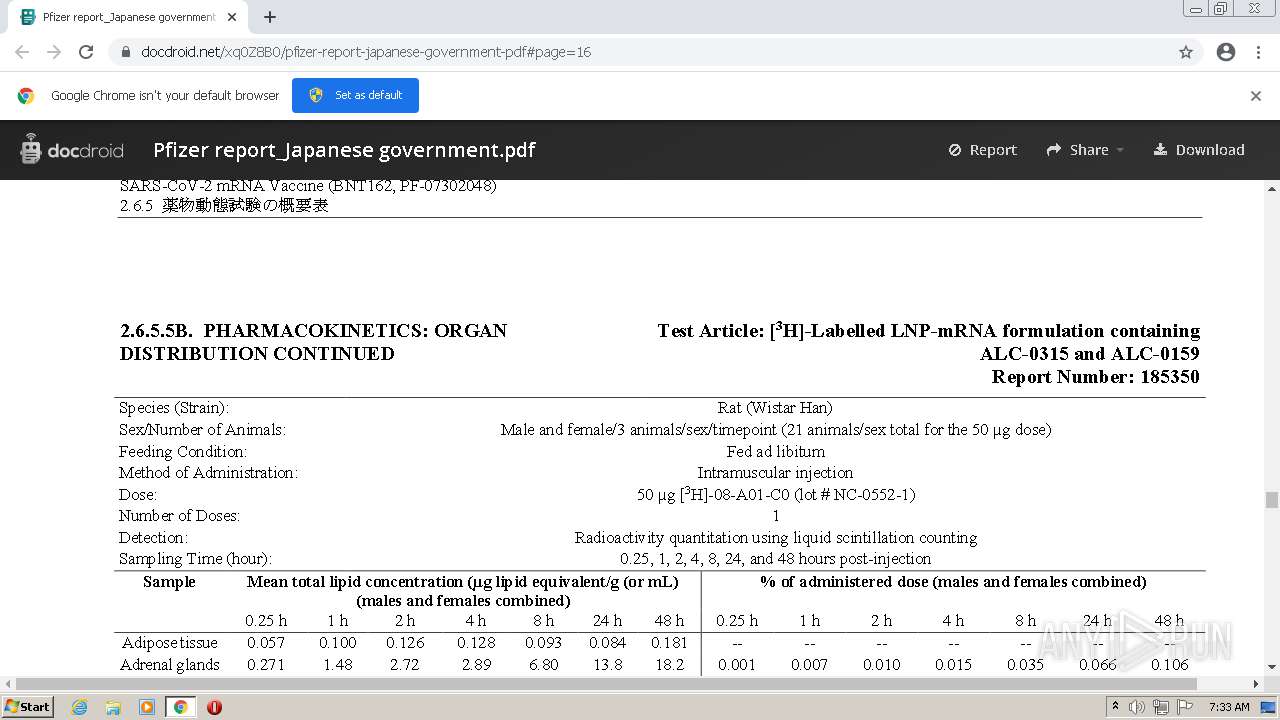This screenshot has height=720, width=1280.
Task: Click the 'Intramuscular injection' text
Action: [775, 473]
